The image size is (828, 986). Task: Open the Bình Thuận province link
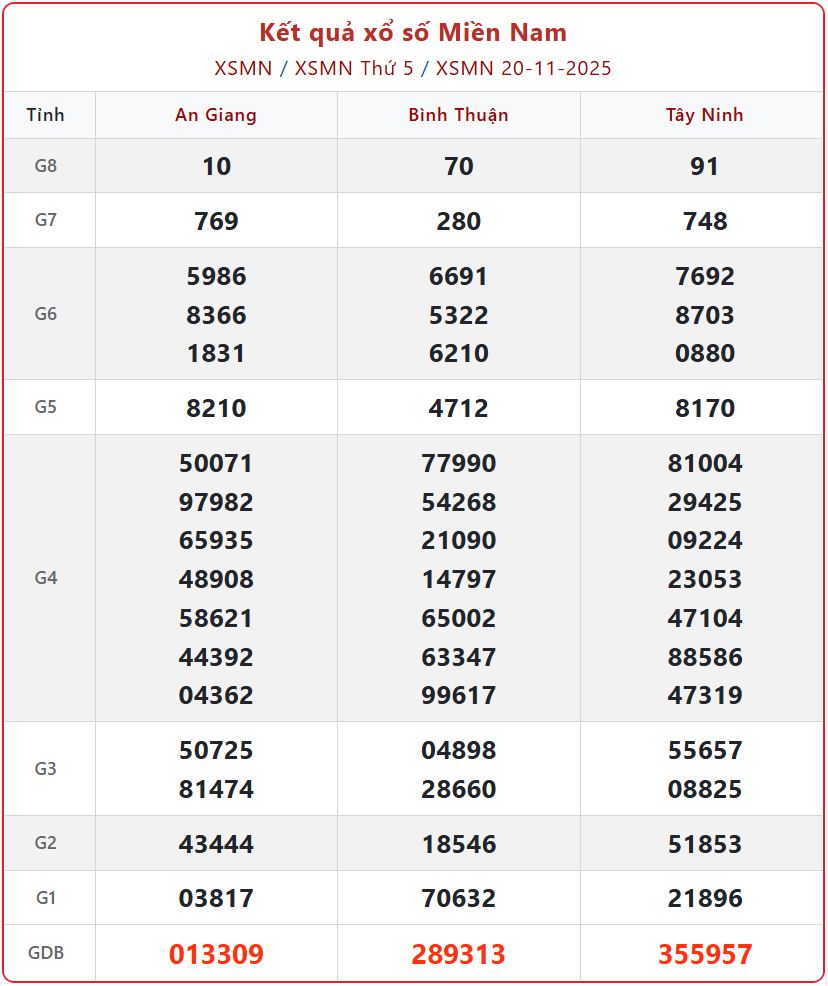tap(458, 115)
